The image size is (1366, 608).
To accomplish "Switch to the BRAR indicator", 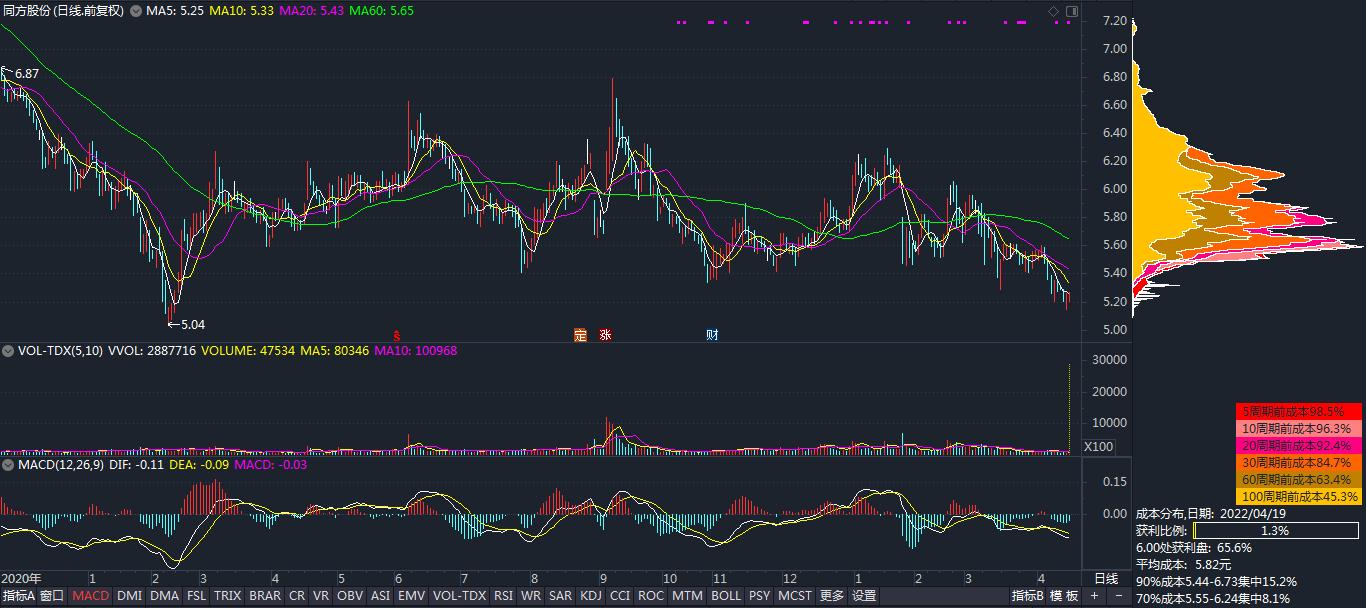I will pyautogui.click(x=265, y=596).
